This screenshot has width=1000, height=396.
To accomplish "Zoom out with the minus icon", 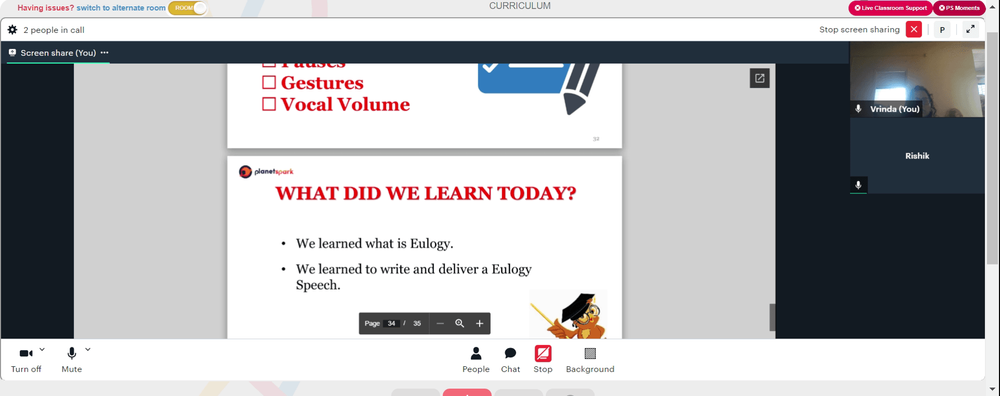I will [440, 323].
